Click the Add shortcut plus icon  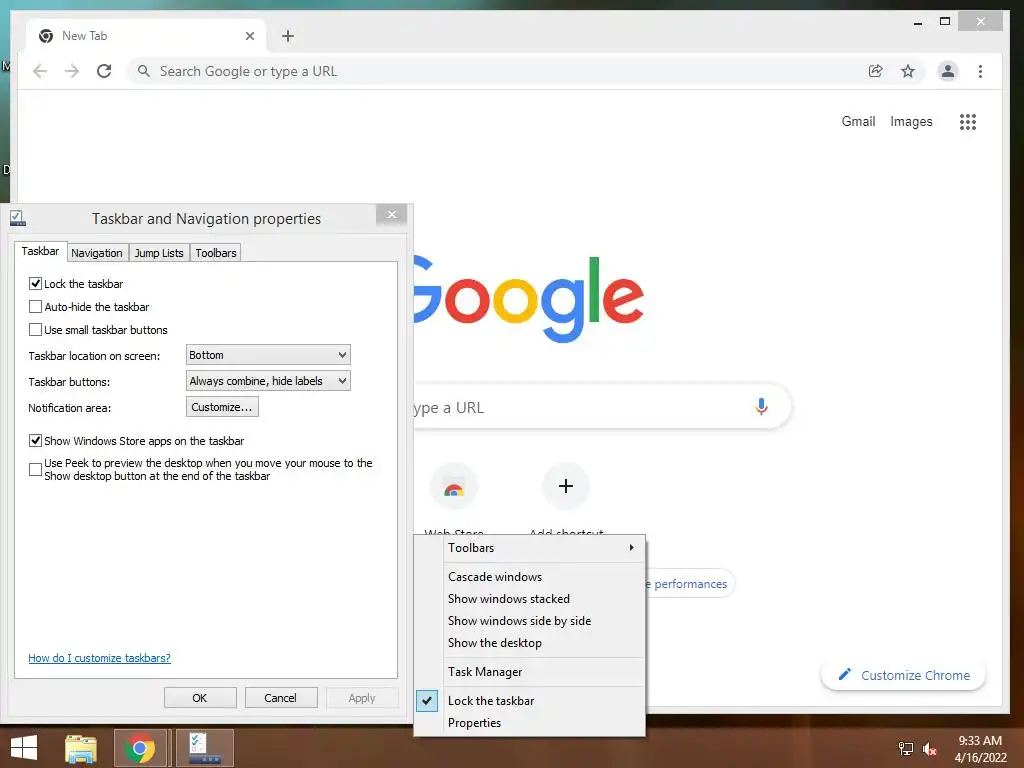[566, 487]
